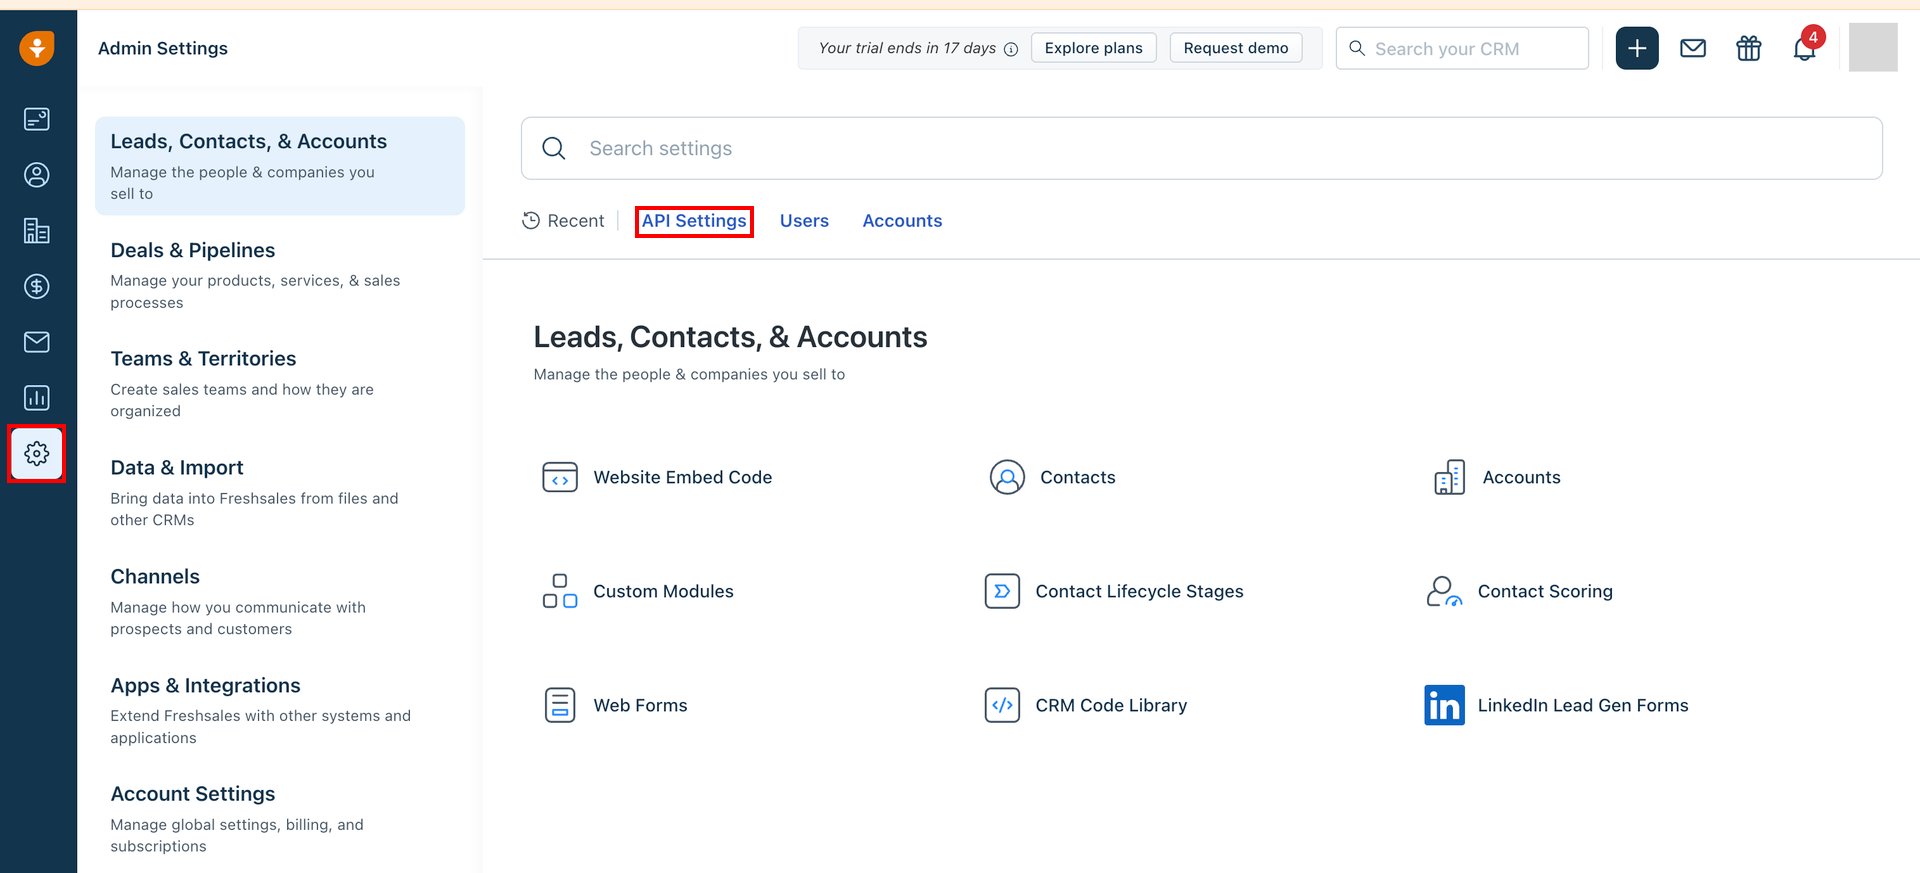The width and height of the screenshot is (1920, 873).
Task: Click the CRM Code Library icon
Action: click(1002, 705)
